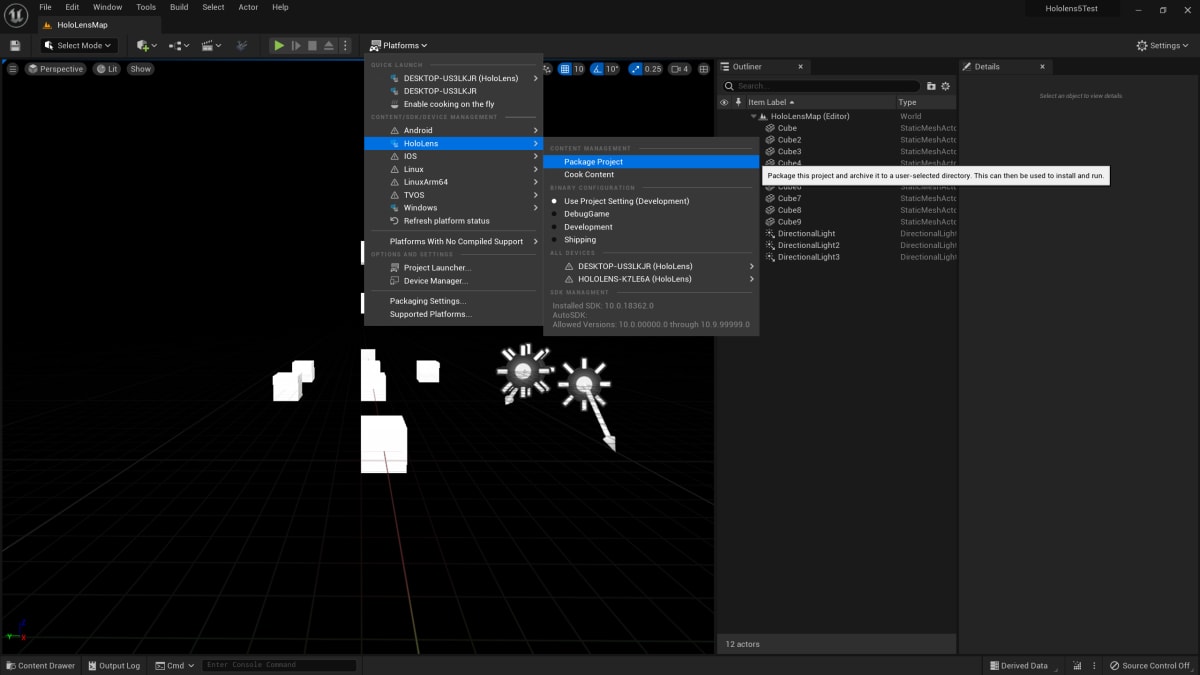Click the Eject from player icon
This screenshot has width=1200, height=675.
329,45
